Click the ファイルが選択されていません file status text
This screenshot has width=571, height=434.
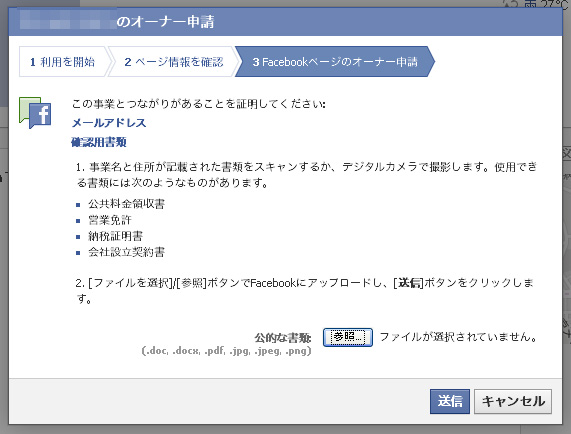[x=459, y=337]
